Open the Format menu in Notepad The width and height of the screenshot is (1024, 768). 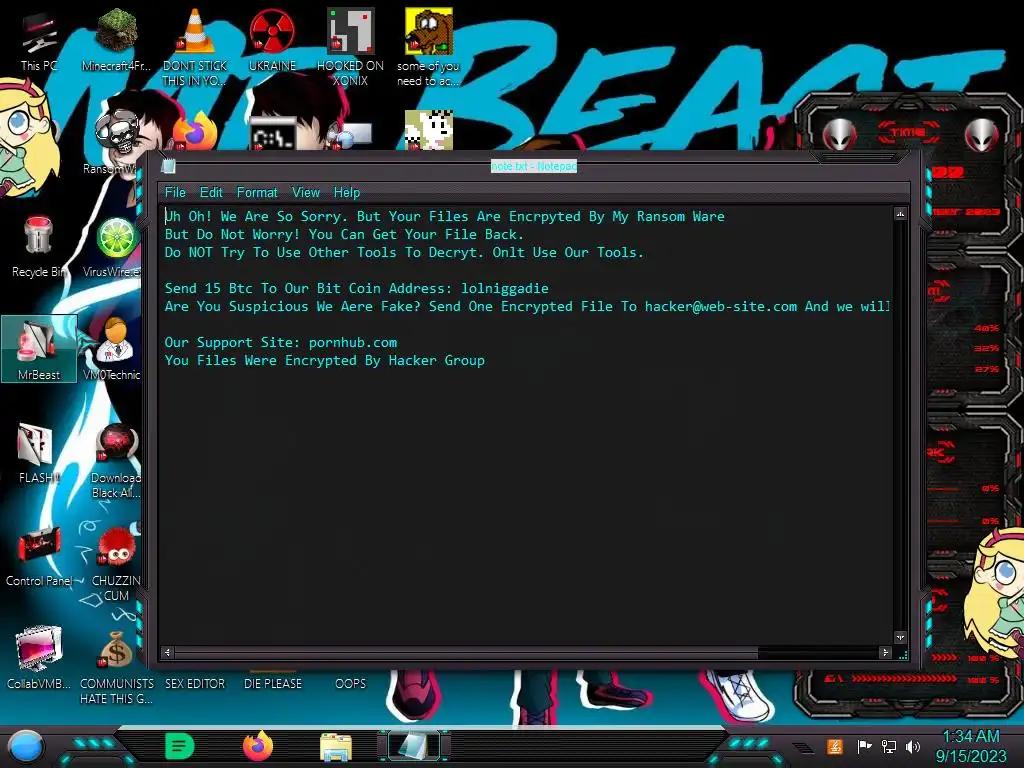pos(257,193)
